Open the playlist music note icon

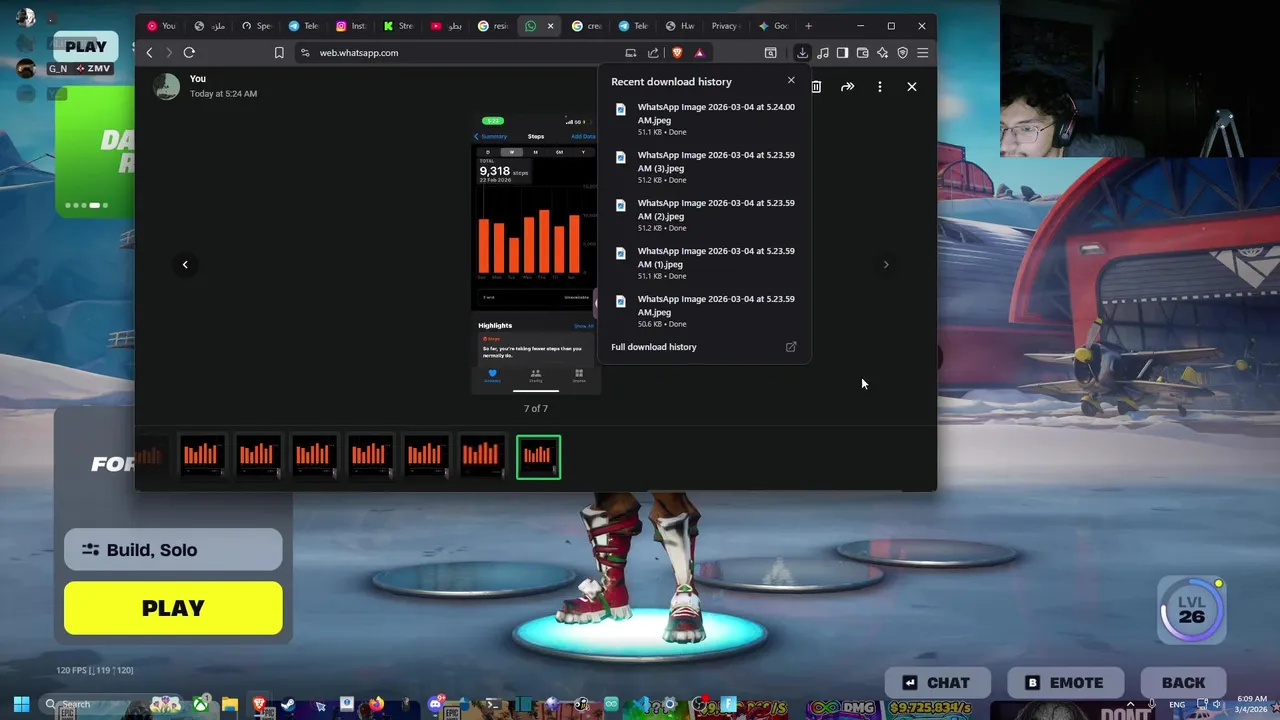pos(823,53)
